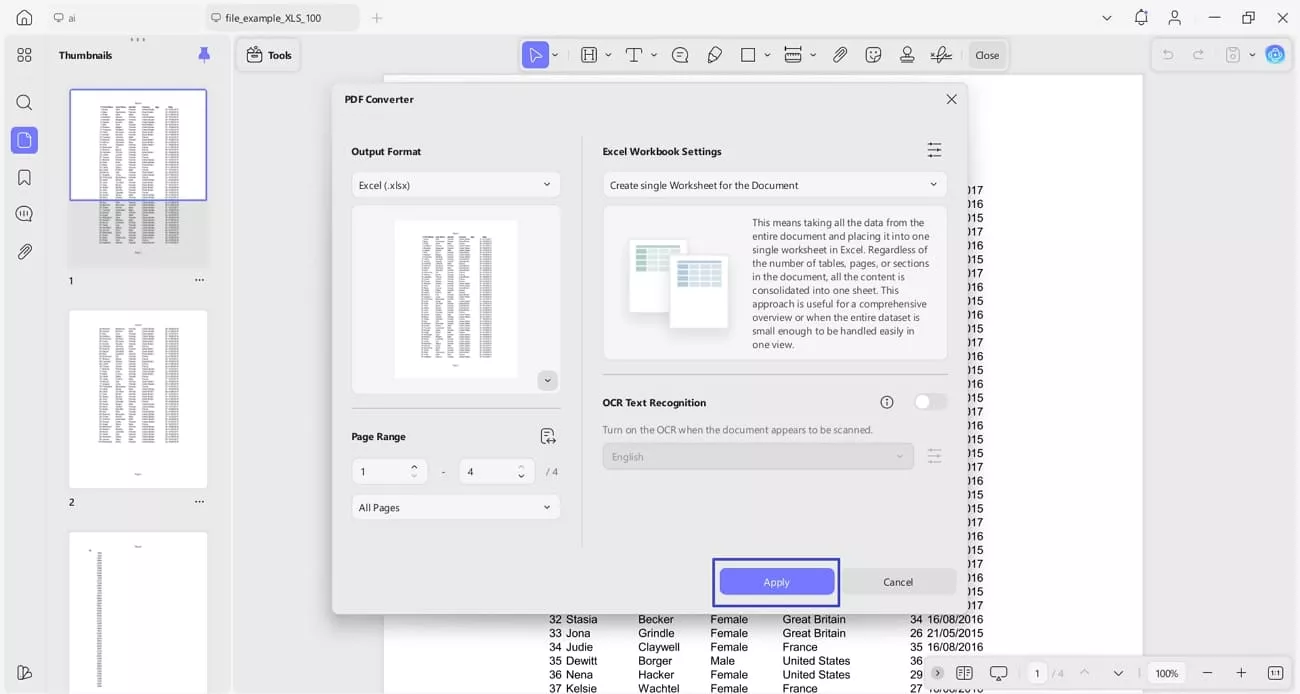
Task: Unpin the Thumbnails panel
Action: (204, 55)
